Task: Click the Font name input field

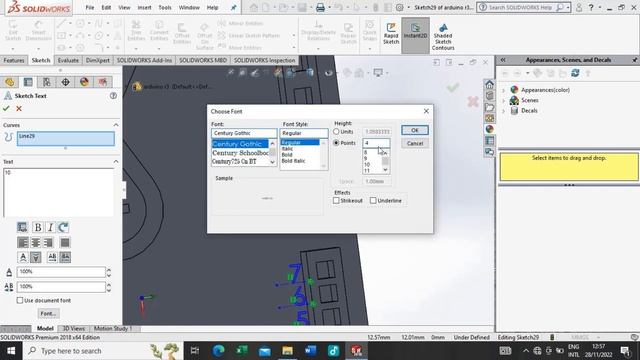Action: click(x=244, y=133)
